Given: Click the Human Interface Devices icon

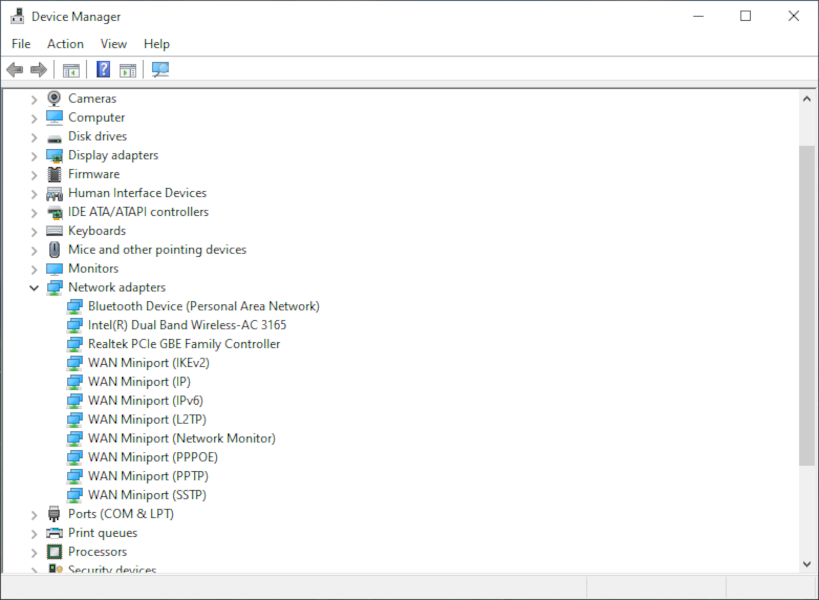Looking at the screenshot, I should [54, 194].
